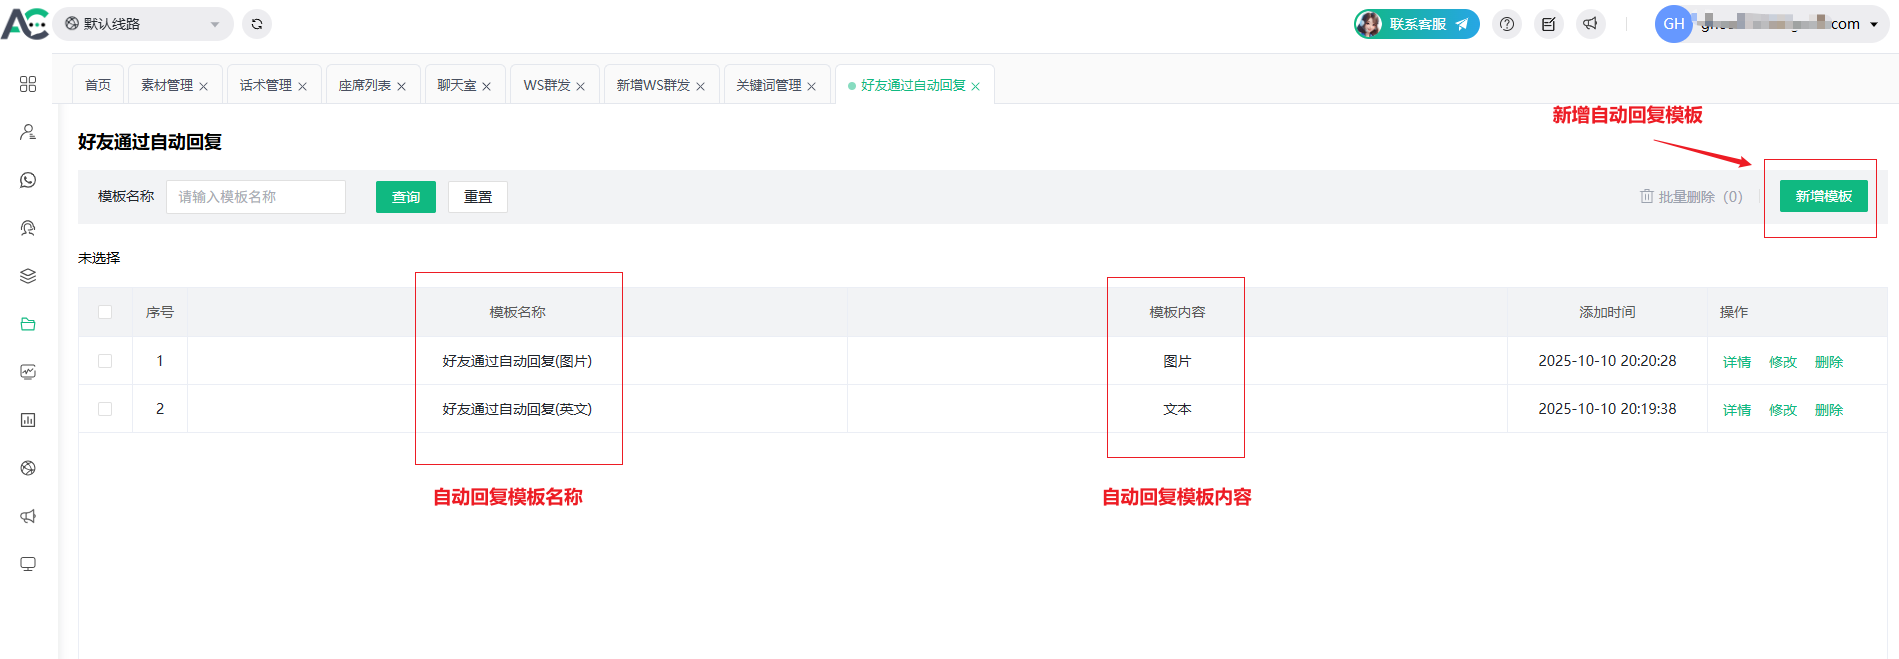
Task: Click the monitor screen icon in sidebar
Action: pyautogui.click(x=28, y=564)
